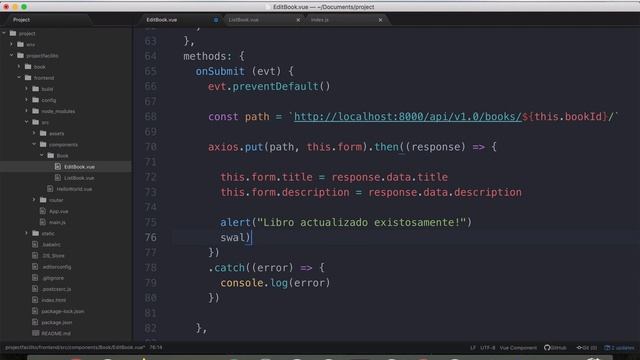
Task: Change LF line ending in status bar
Action: [x=473, y=347]
